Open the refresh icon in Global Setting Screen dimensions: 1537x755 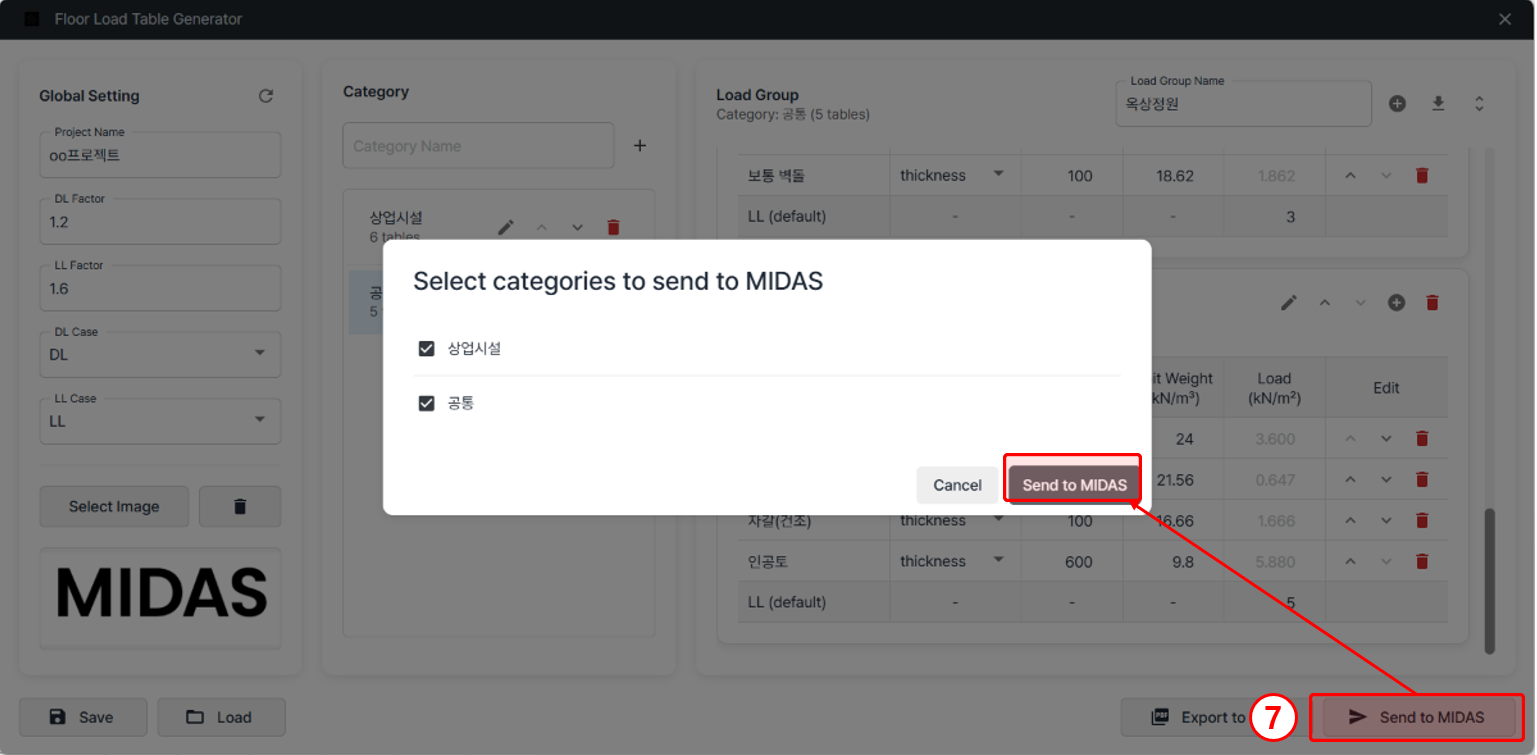(x=266, y=95)
